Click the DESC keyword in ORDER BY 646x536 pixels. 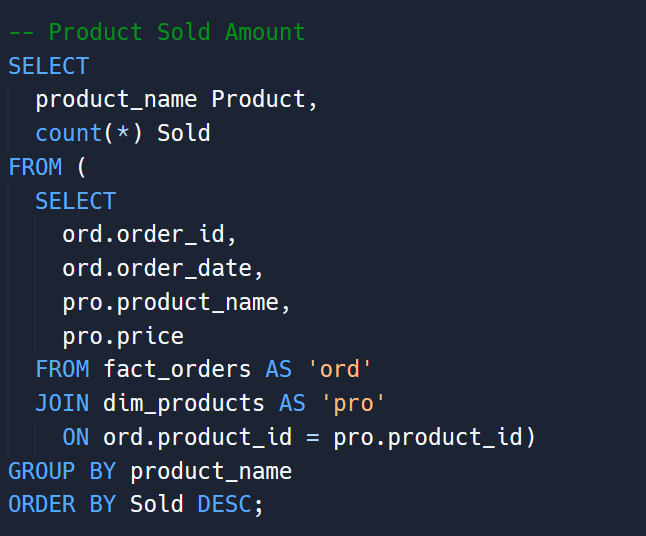coord(224,504)
